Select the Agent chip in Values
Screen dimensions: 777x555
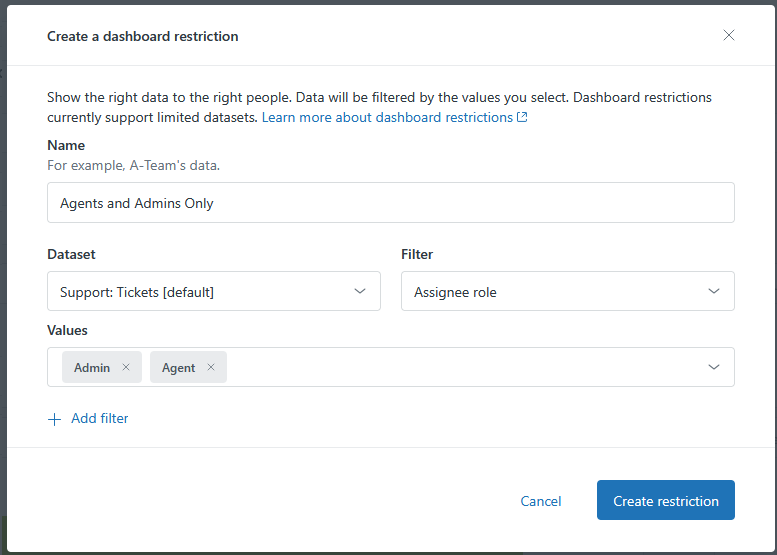tap(179, 367)
